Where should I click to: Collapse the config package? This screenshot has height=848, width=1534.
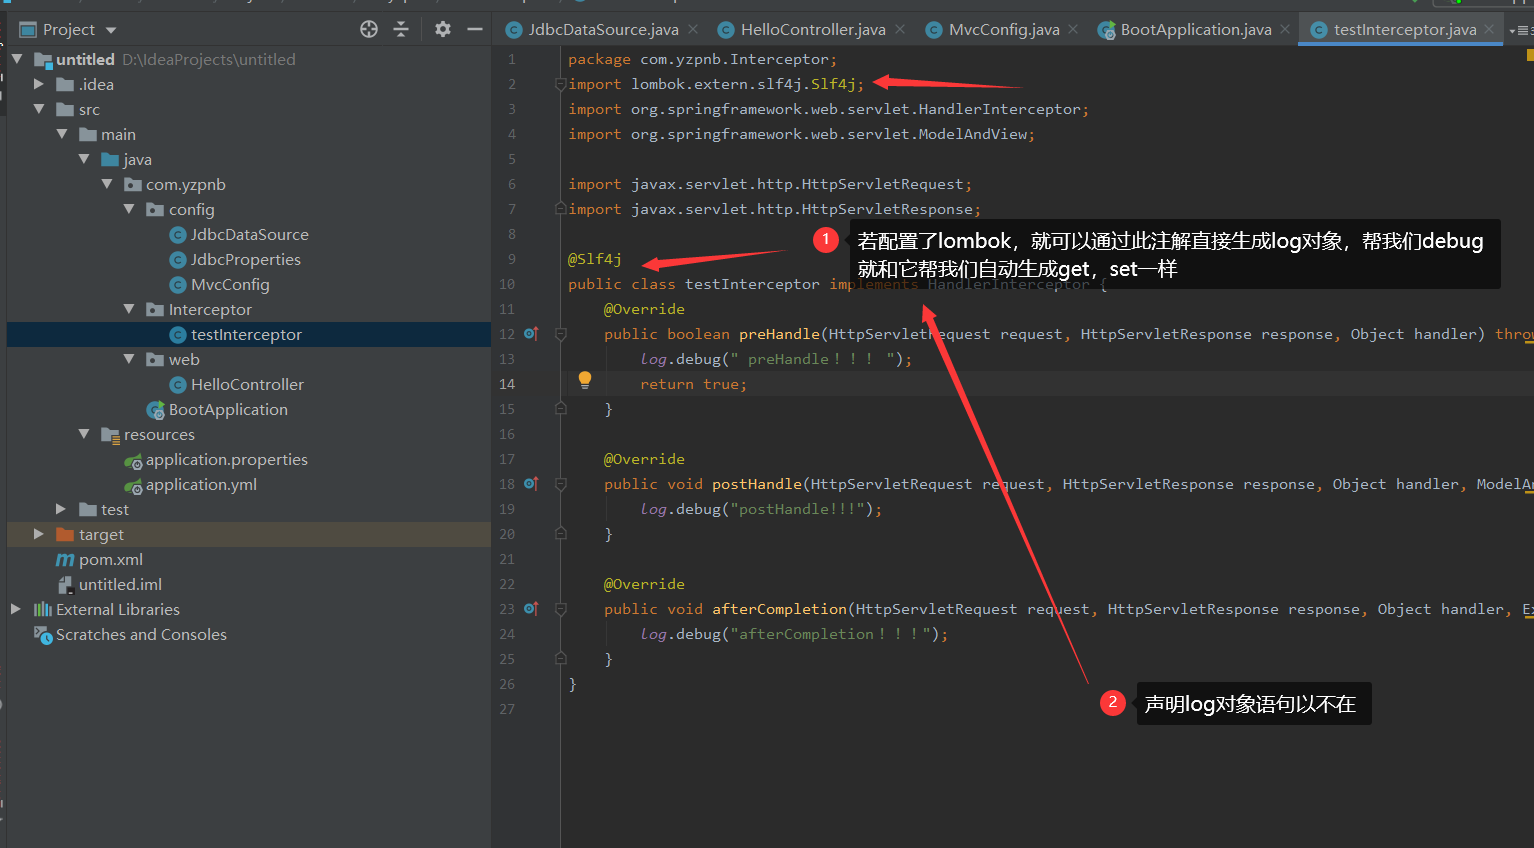[129, 209]
